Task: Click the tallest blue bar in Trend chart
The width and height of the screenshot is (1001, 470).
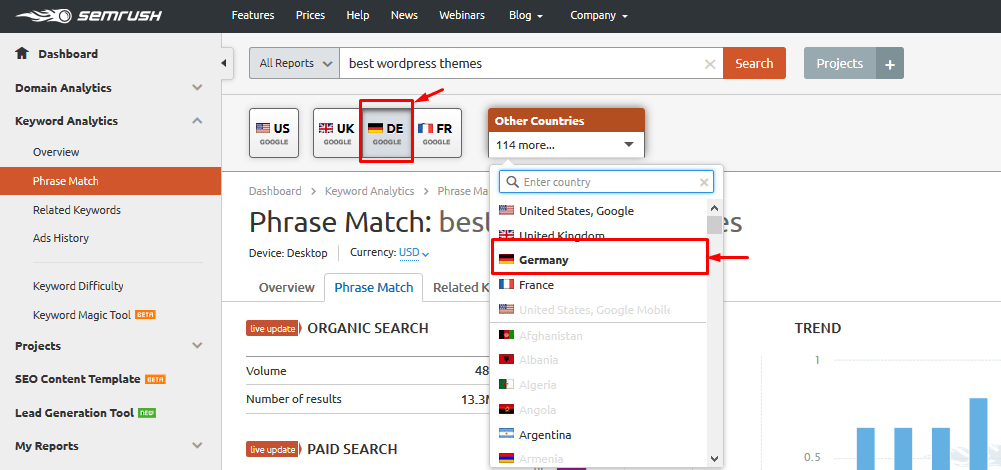Action: pos(978,434)
